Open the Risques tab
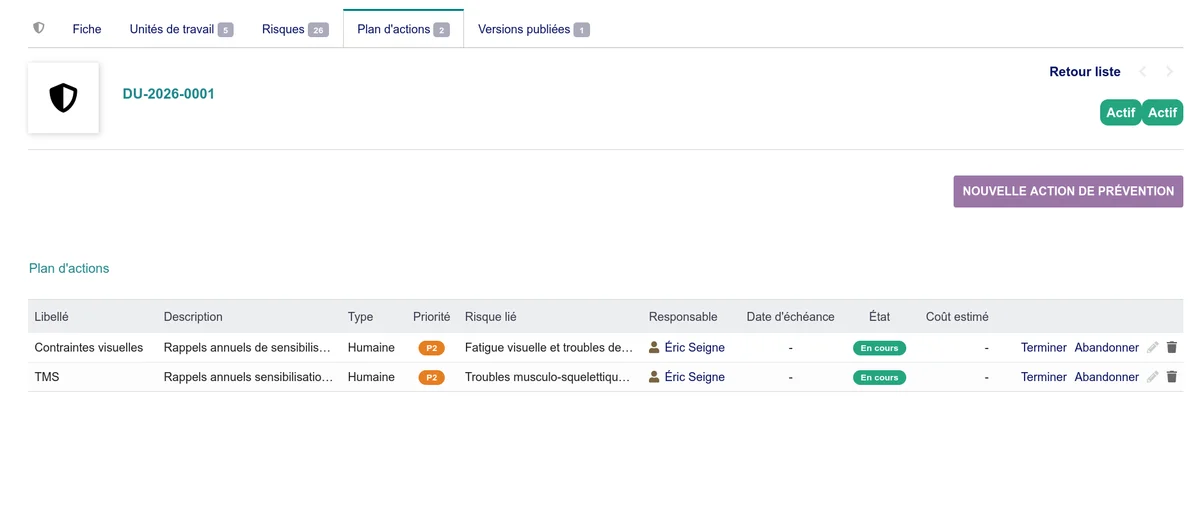 point(295,29)
